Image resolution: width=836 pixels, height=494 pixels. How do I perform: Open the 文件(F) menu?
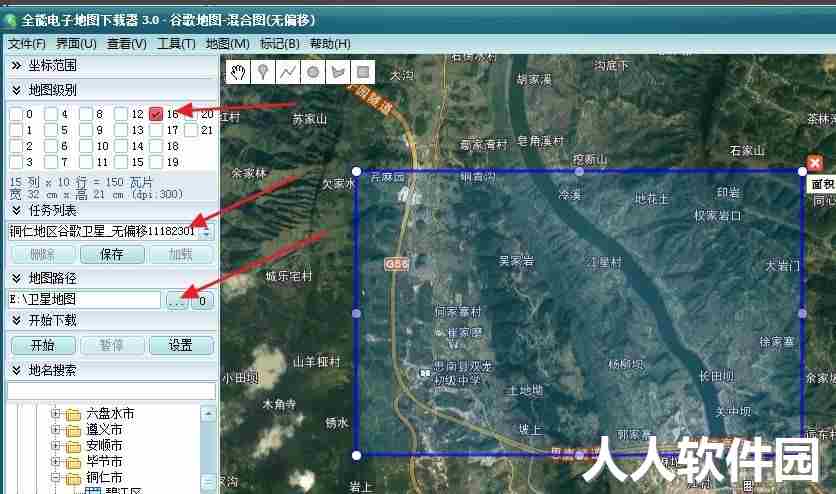click(27, 44)
